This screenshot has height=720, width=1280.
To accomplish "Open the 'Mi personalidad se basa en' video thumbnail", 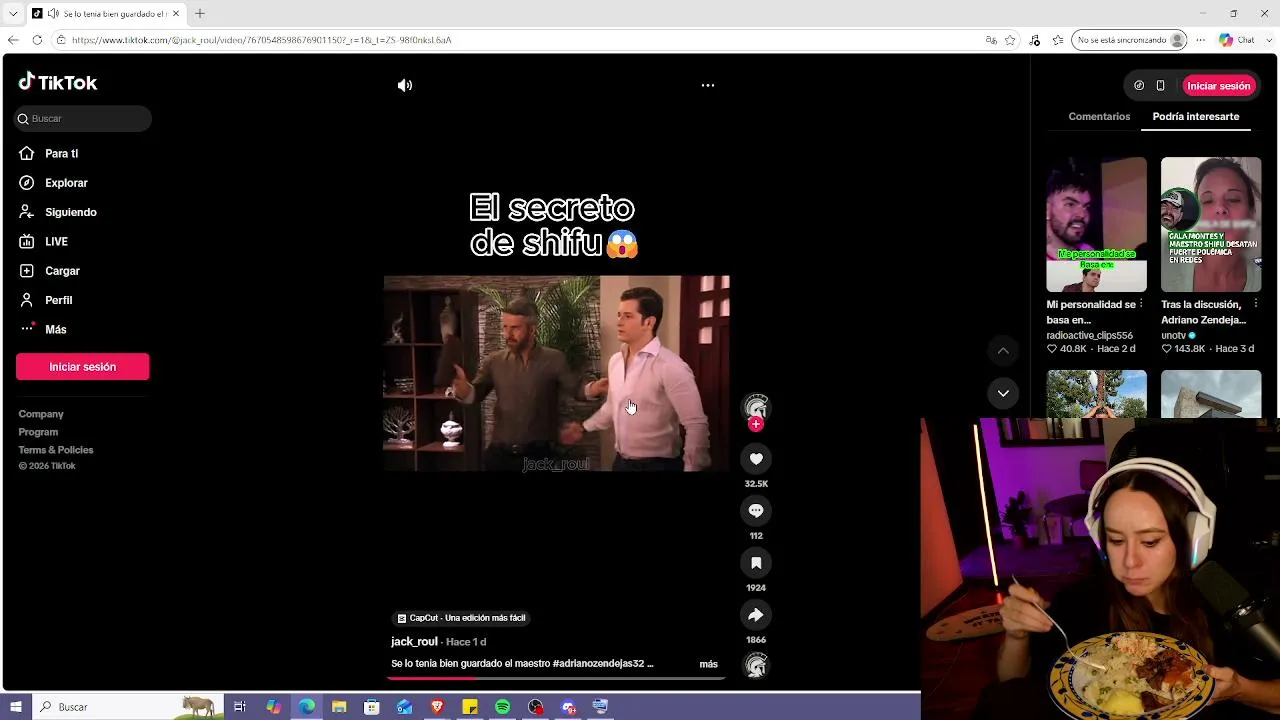I will point(1097,224).
